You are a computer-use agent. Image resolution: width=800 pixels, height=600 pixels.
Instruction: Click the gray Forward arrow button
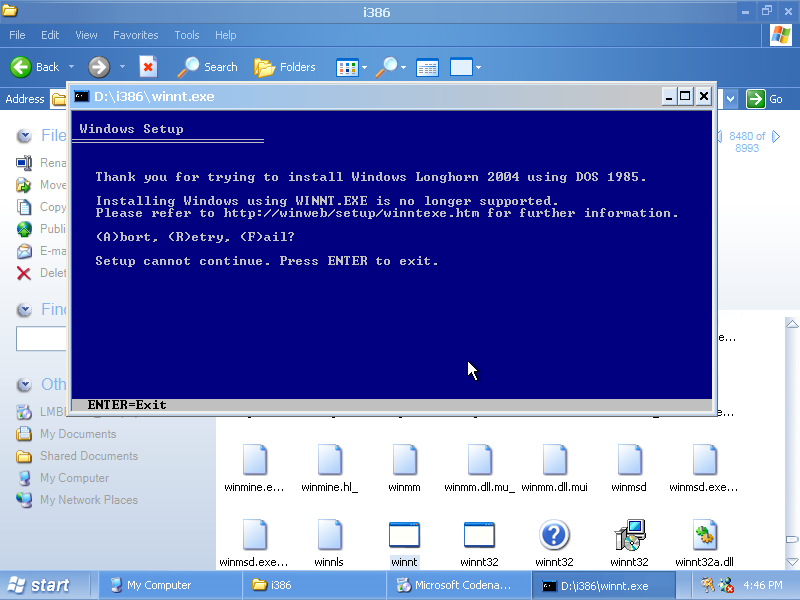(x=99, y=67)
